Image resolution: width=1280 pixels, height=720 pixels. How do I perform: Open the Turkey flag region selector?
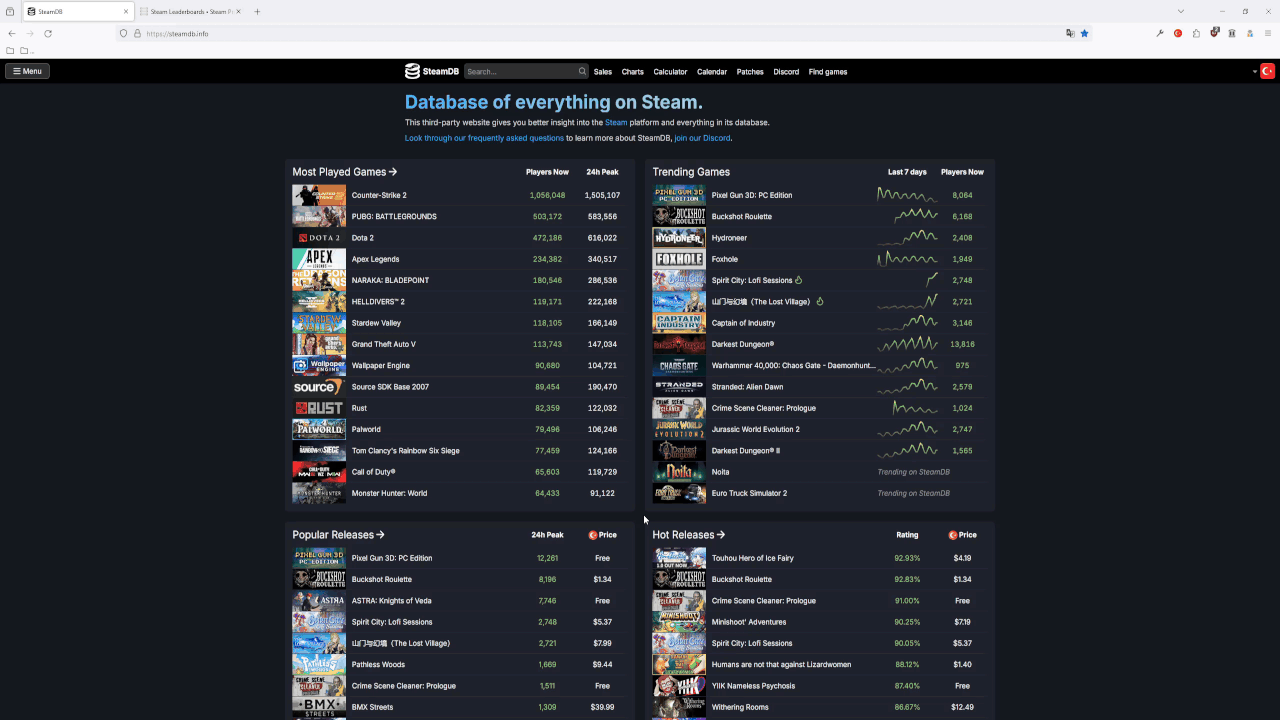point(1267,71)
